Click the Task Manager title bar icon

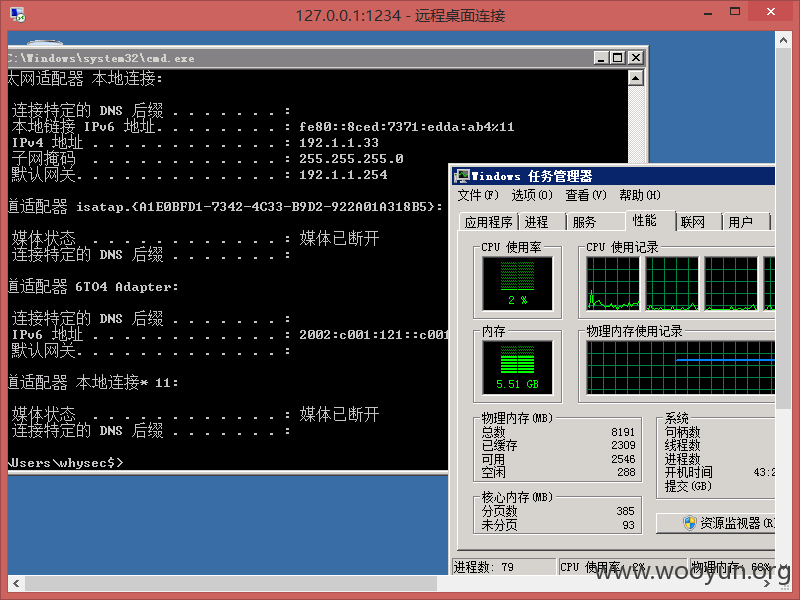click(x=462, y=176)
